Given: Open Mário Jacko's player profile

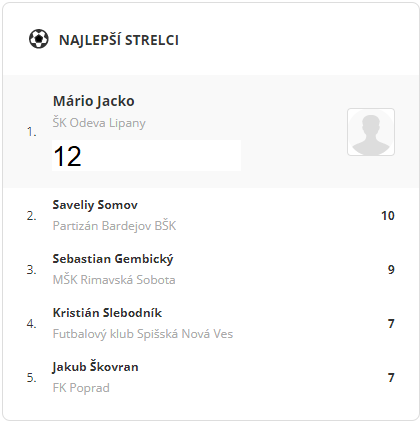Looking at the screenshot, I should pyautogui.click(x=94, y=101).
